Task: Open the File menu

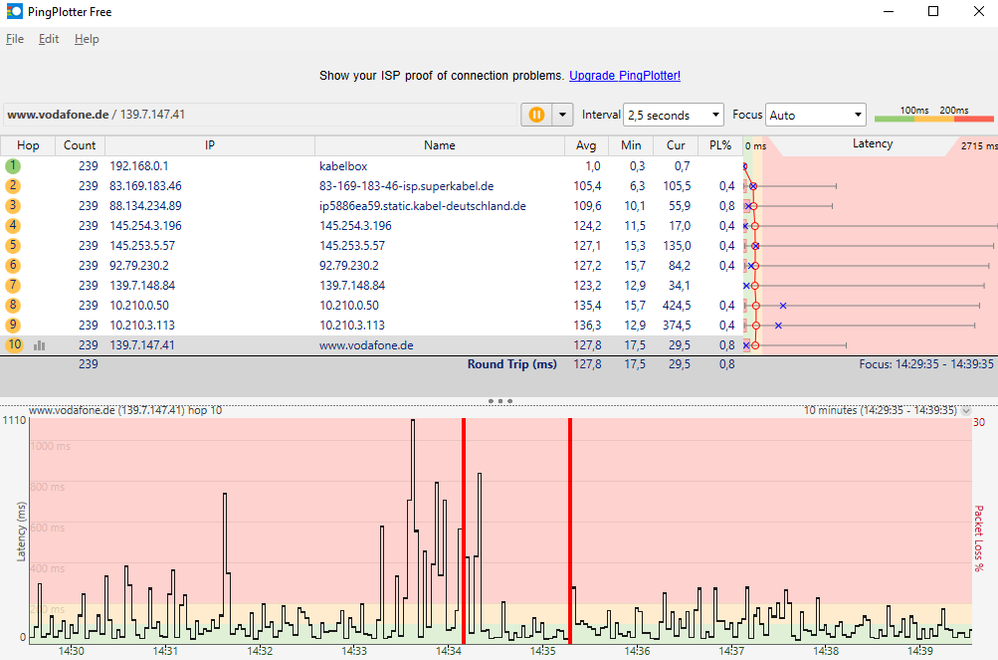Action: pyautogui.click(x=15, y=39)
